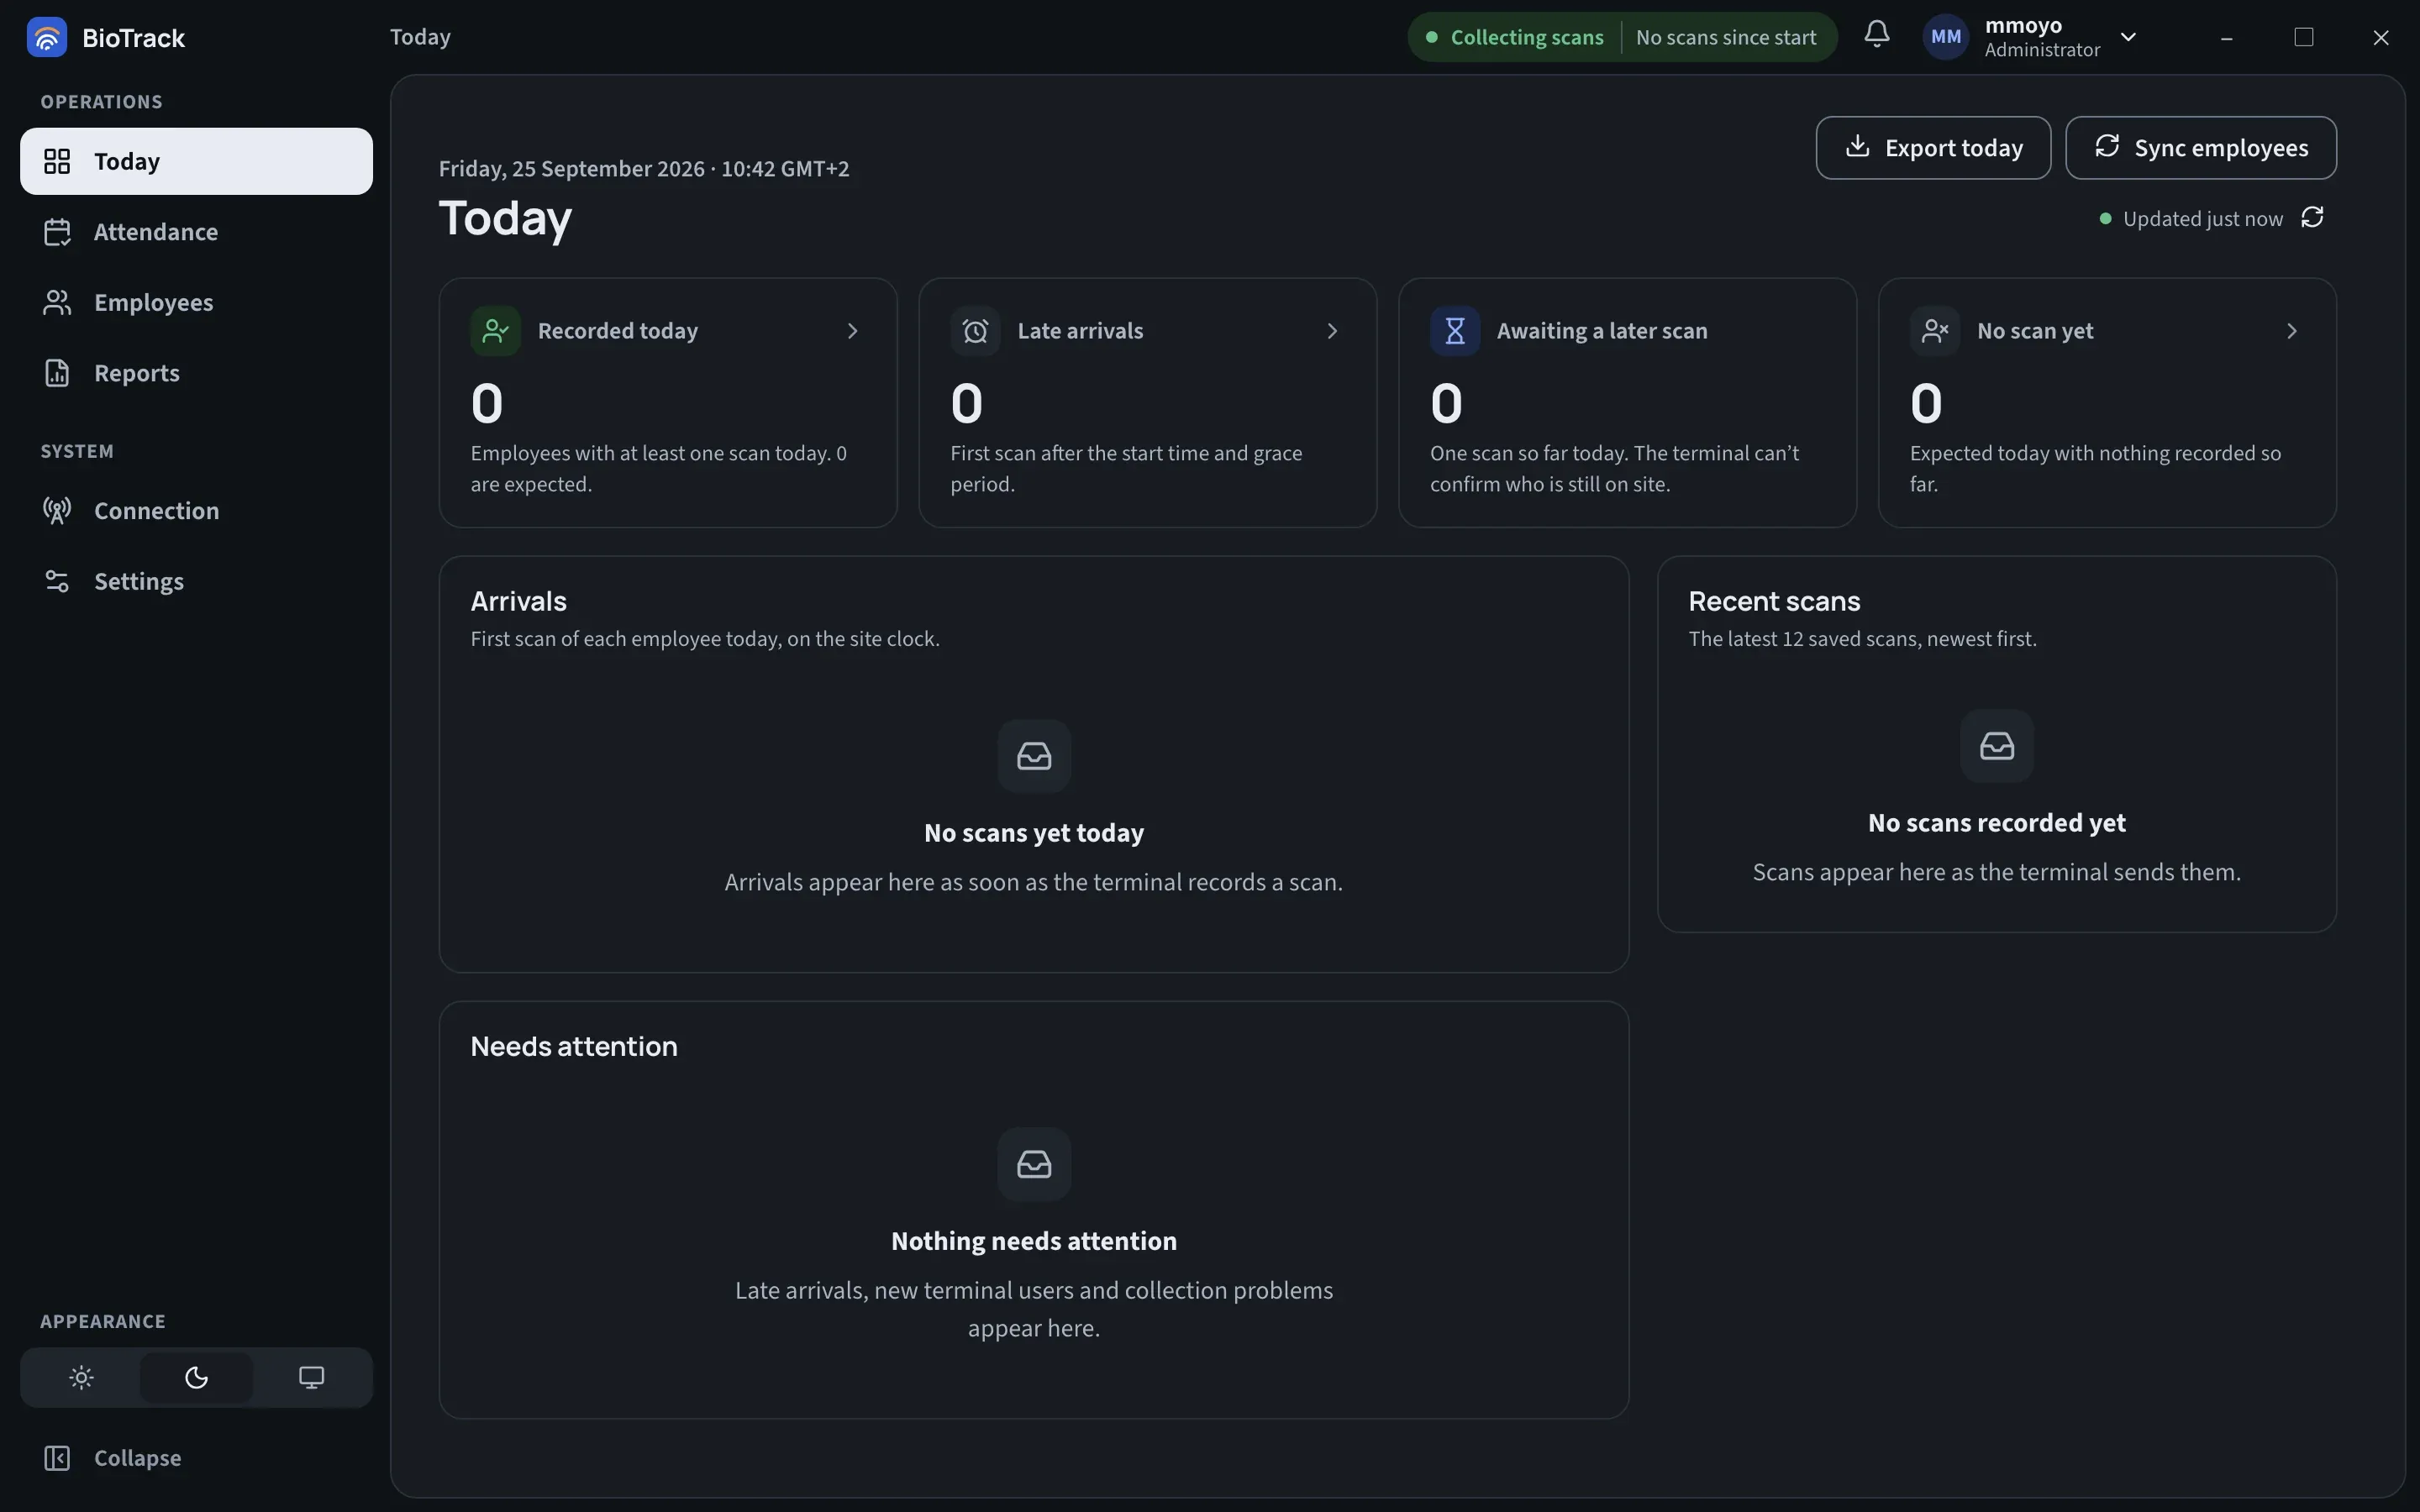The width and height of the screenshot is (2420, 1512).
Task: Open Late arrivals details chevron
Action: pyautogui.click(x=1332, y=331)
